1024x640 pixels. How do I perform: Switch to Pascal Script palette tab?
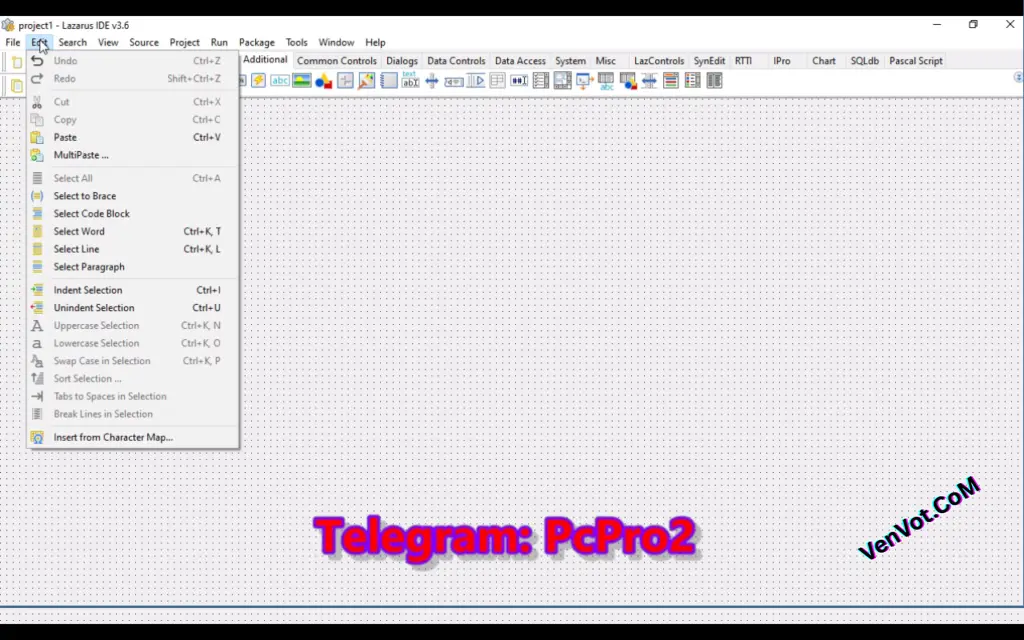[x=916, y=61]
